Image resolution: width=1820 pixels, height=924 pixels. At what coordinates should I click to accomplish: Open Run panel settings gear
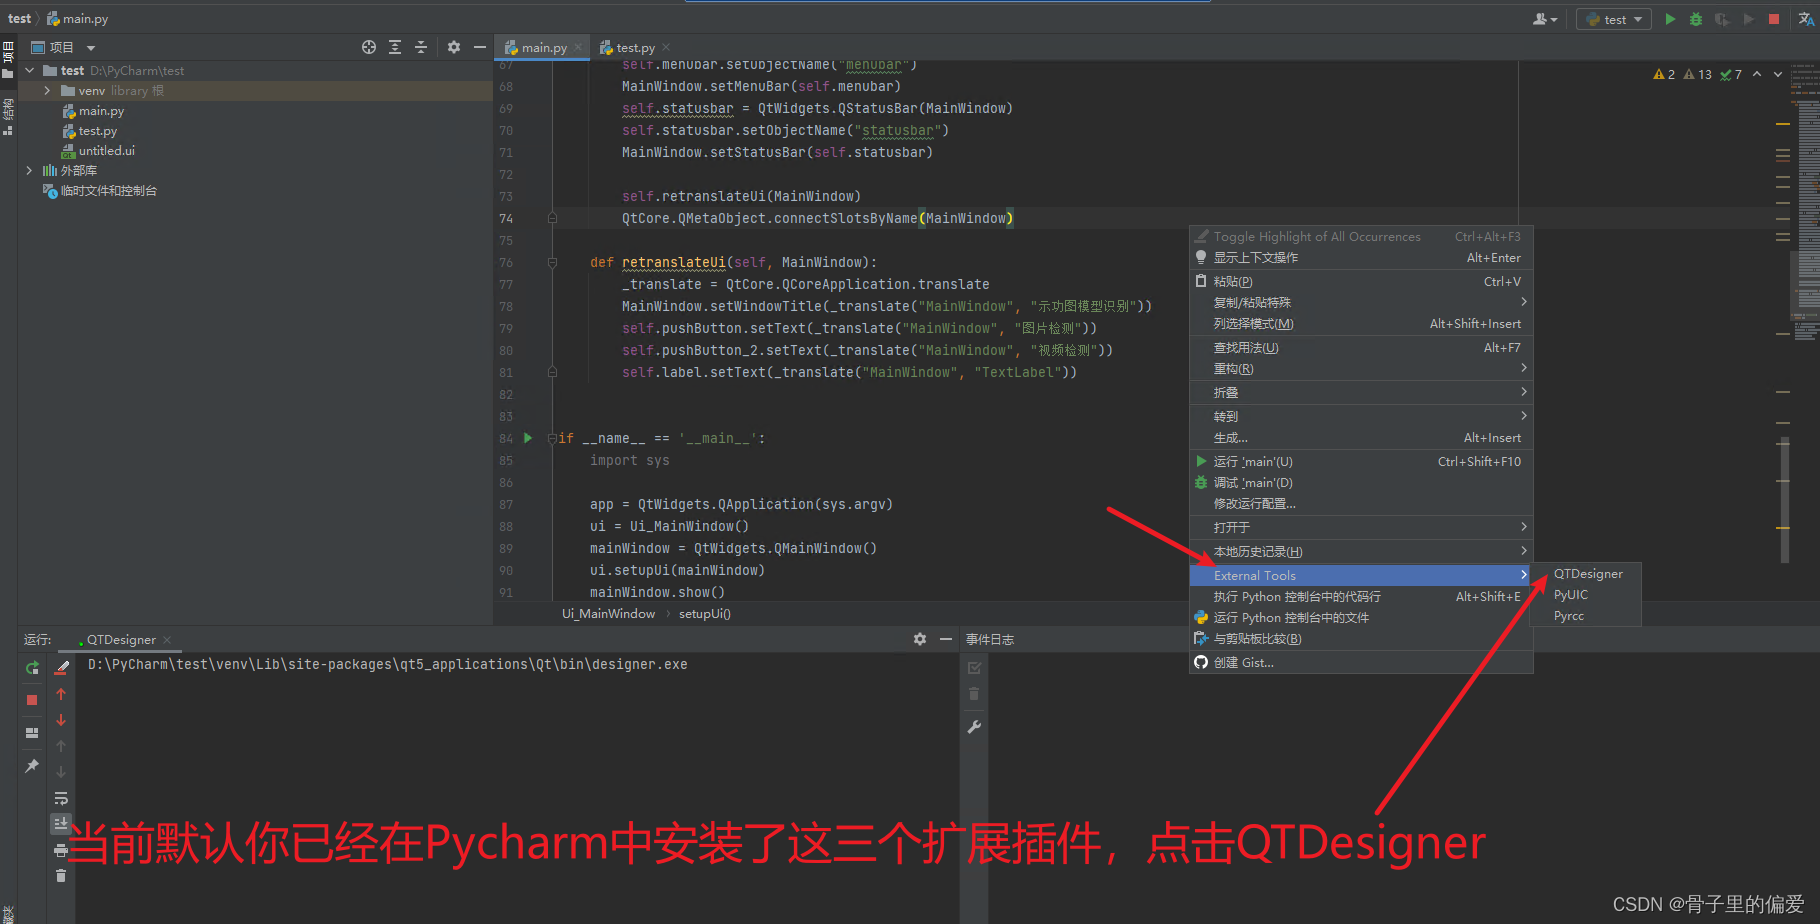(920, 639)
